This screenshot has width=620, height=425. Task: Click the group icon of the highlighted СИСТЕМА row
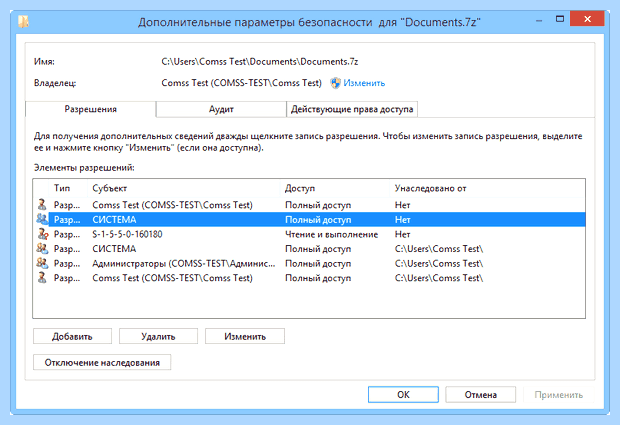point(42,219)
